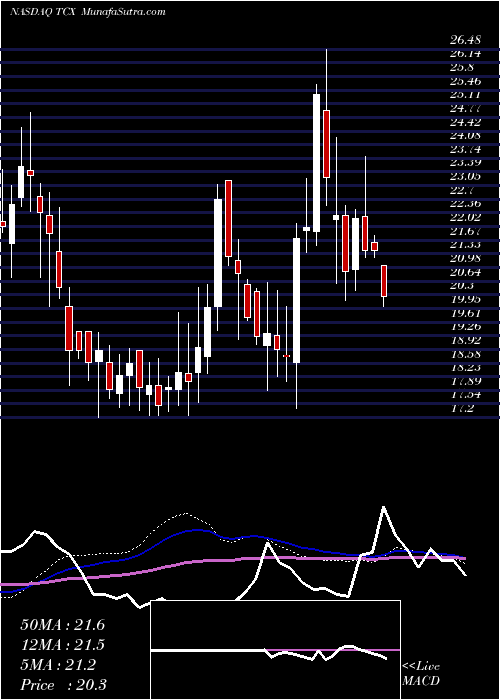Select the 20.3 price axis label
Image resolution: width=500 pixels, height=700 pixels.
click(462, 285)
